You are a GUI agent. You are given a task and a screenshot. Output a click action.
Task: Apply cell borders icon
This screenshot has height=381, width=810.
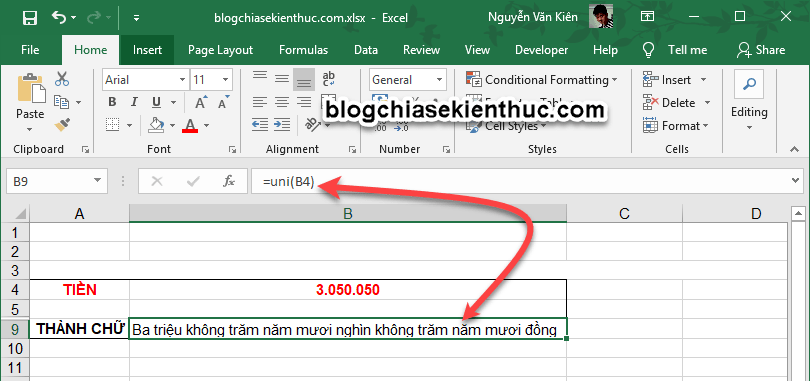[x=112, y=125]
